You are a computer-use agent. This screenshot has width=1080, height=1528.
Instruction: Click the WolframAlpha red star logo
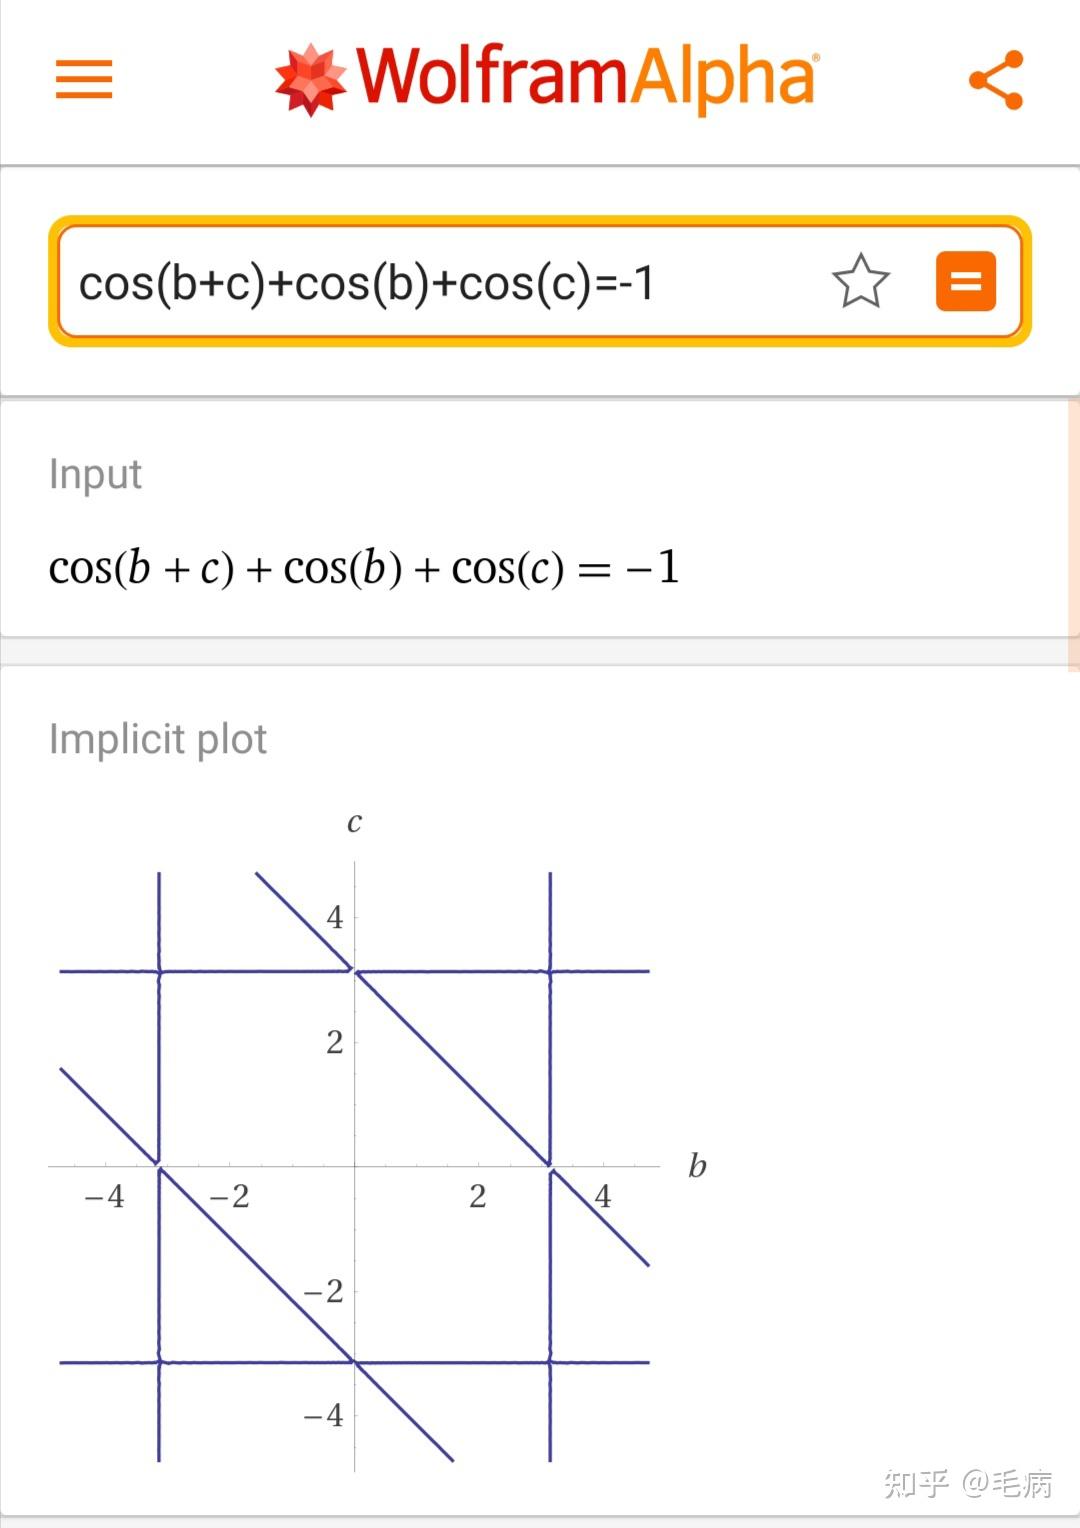pyautogui.click(x=311, y=80)
